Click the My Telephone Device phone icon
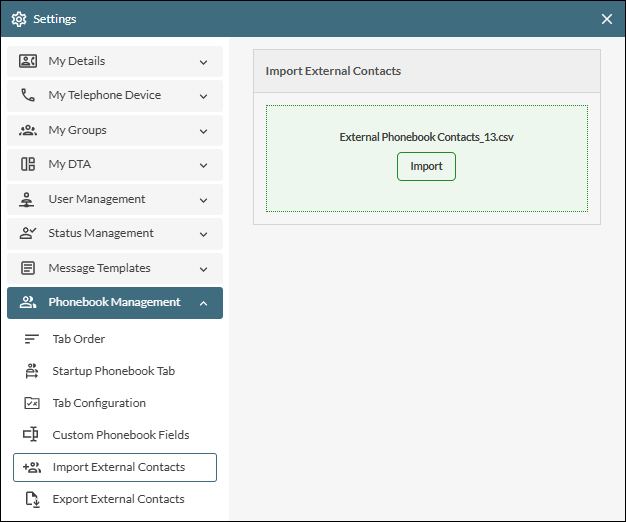The height and width of the screenshot is (522, 626). click(28, 96)
